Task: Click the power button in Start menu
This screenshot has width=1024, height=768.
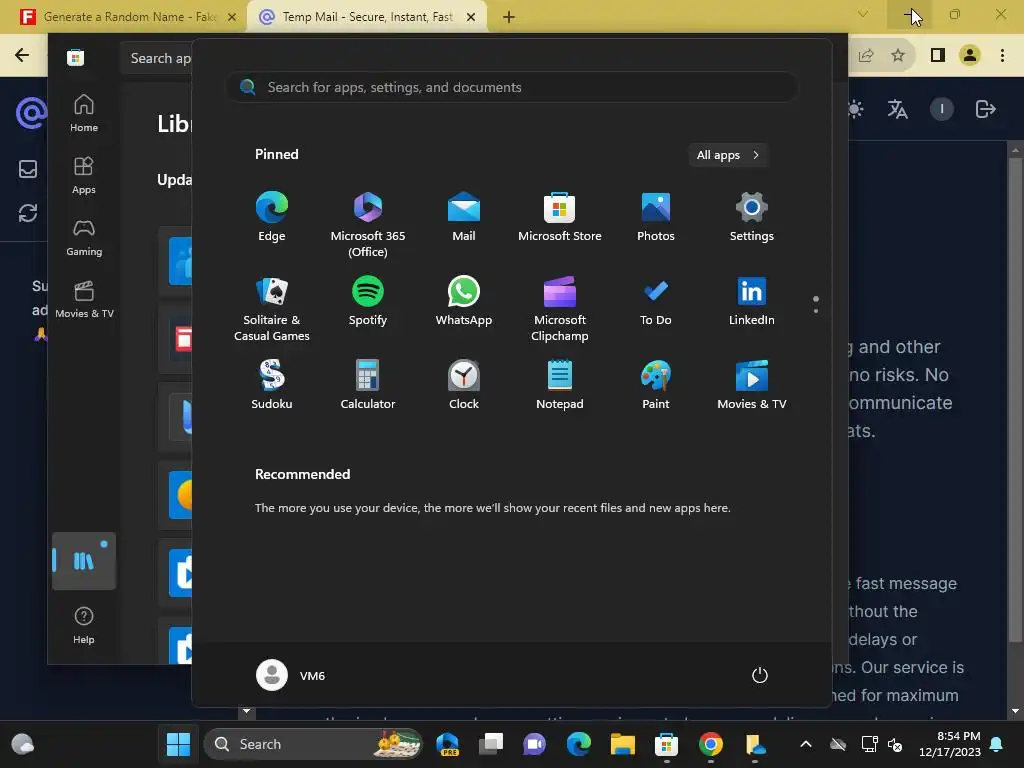Action: 760,675
